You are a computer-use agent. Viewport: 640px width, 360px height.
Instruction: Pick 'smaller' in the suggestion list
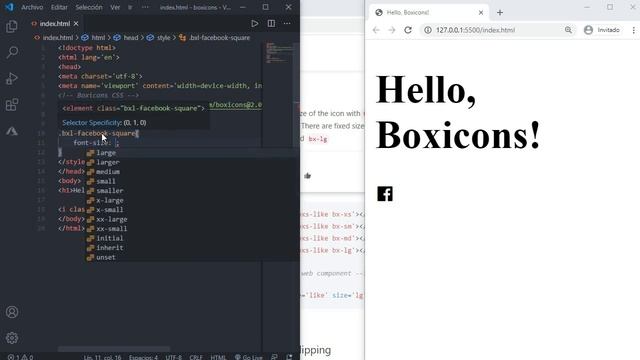point(192,191)
